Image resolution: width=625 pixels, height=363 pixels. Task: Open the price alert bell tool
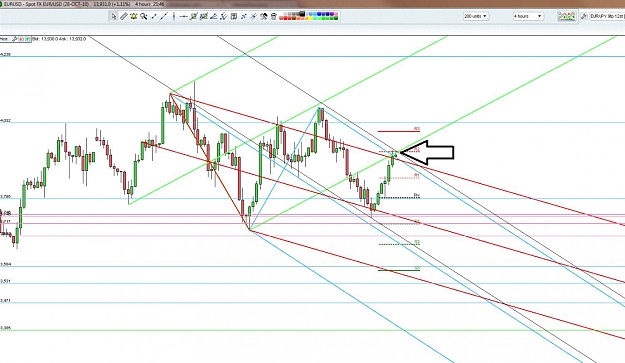pyautogui.click(x=134, y=16)
